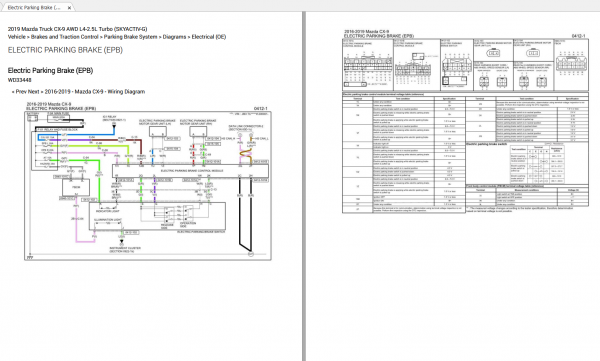Viewport: 600px width, 361px height.
Task: Close the Electric Parking Brake tab
Action: pyautogui.click(x=69, y=8)
